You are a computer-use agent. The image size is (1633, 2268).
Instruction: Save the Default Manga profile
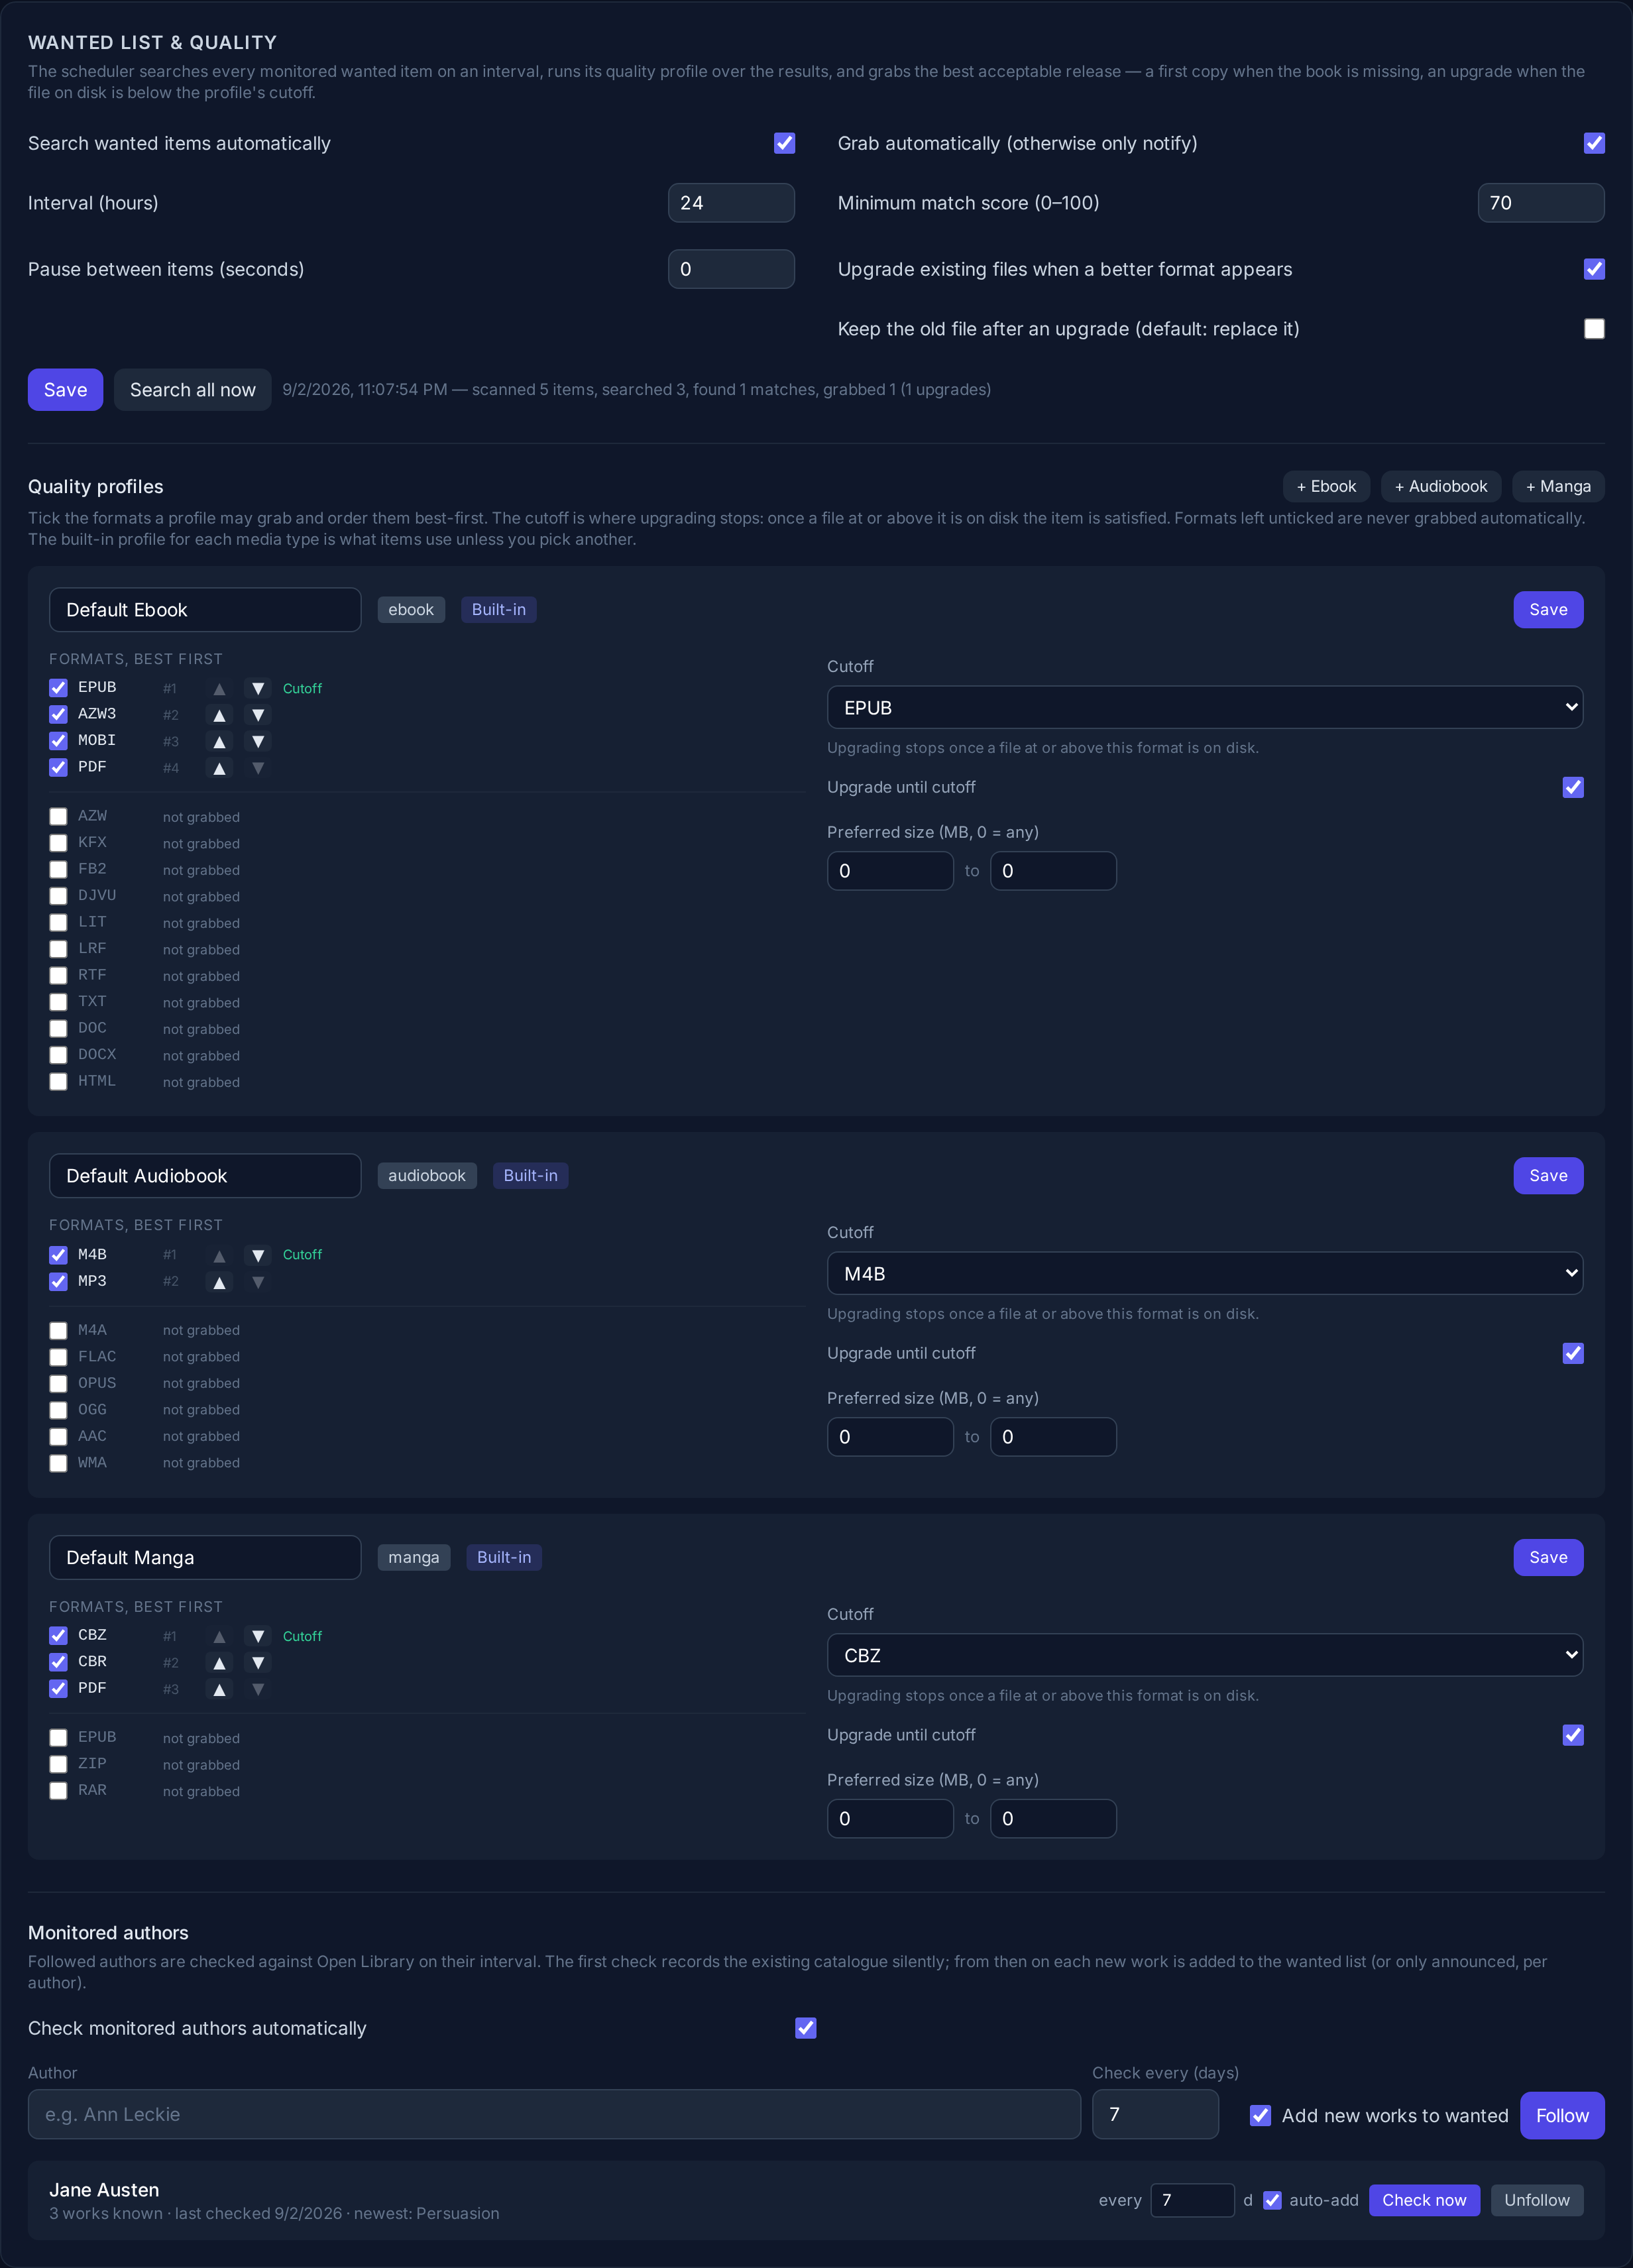pyautogui.click(x=1548, y=1557)
